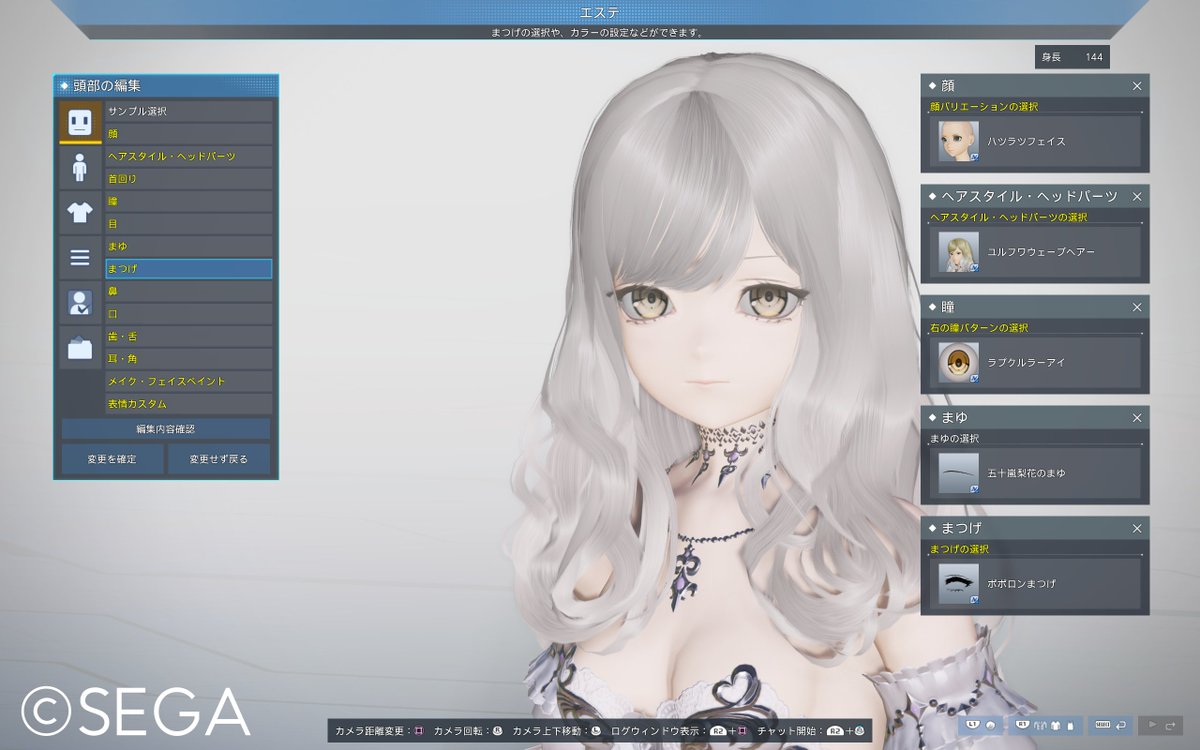Click 変更せず戻る button

pos(219,459)
